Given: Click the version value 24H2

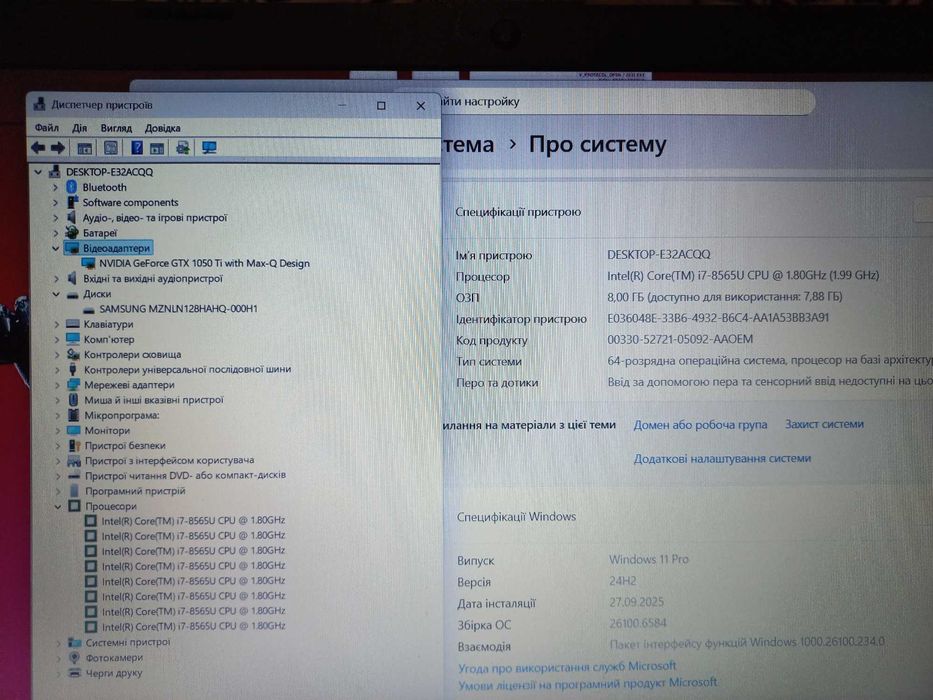Looking at the screenshot, I should tap(622, 581).
